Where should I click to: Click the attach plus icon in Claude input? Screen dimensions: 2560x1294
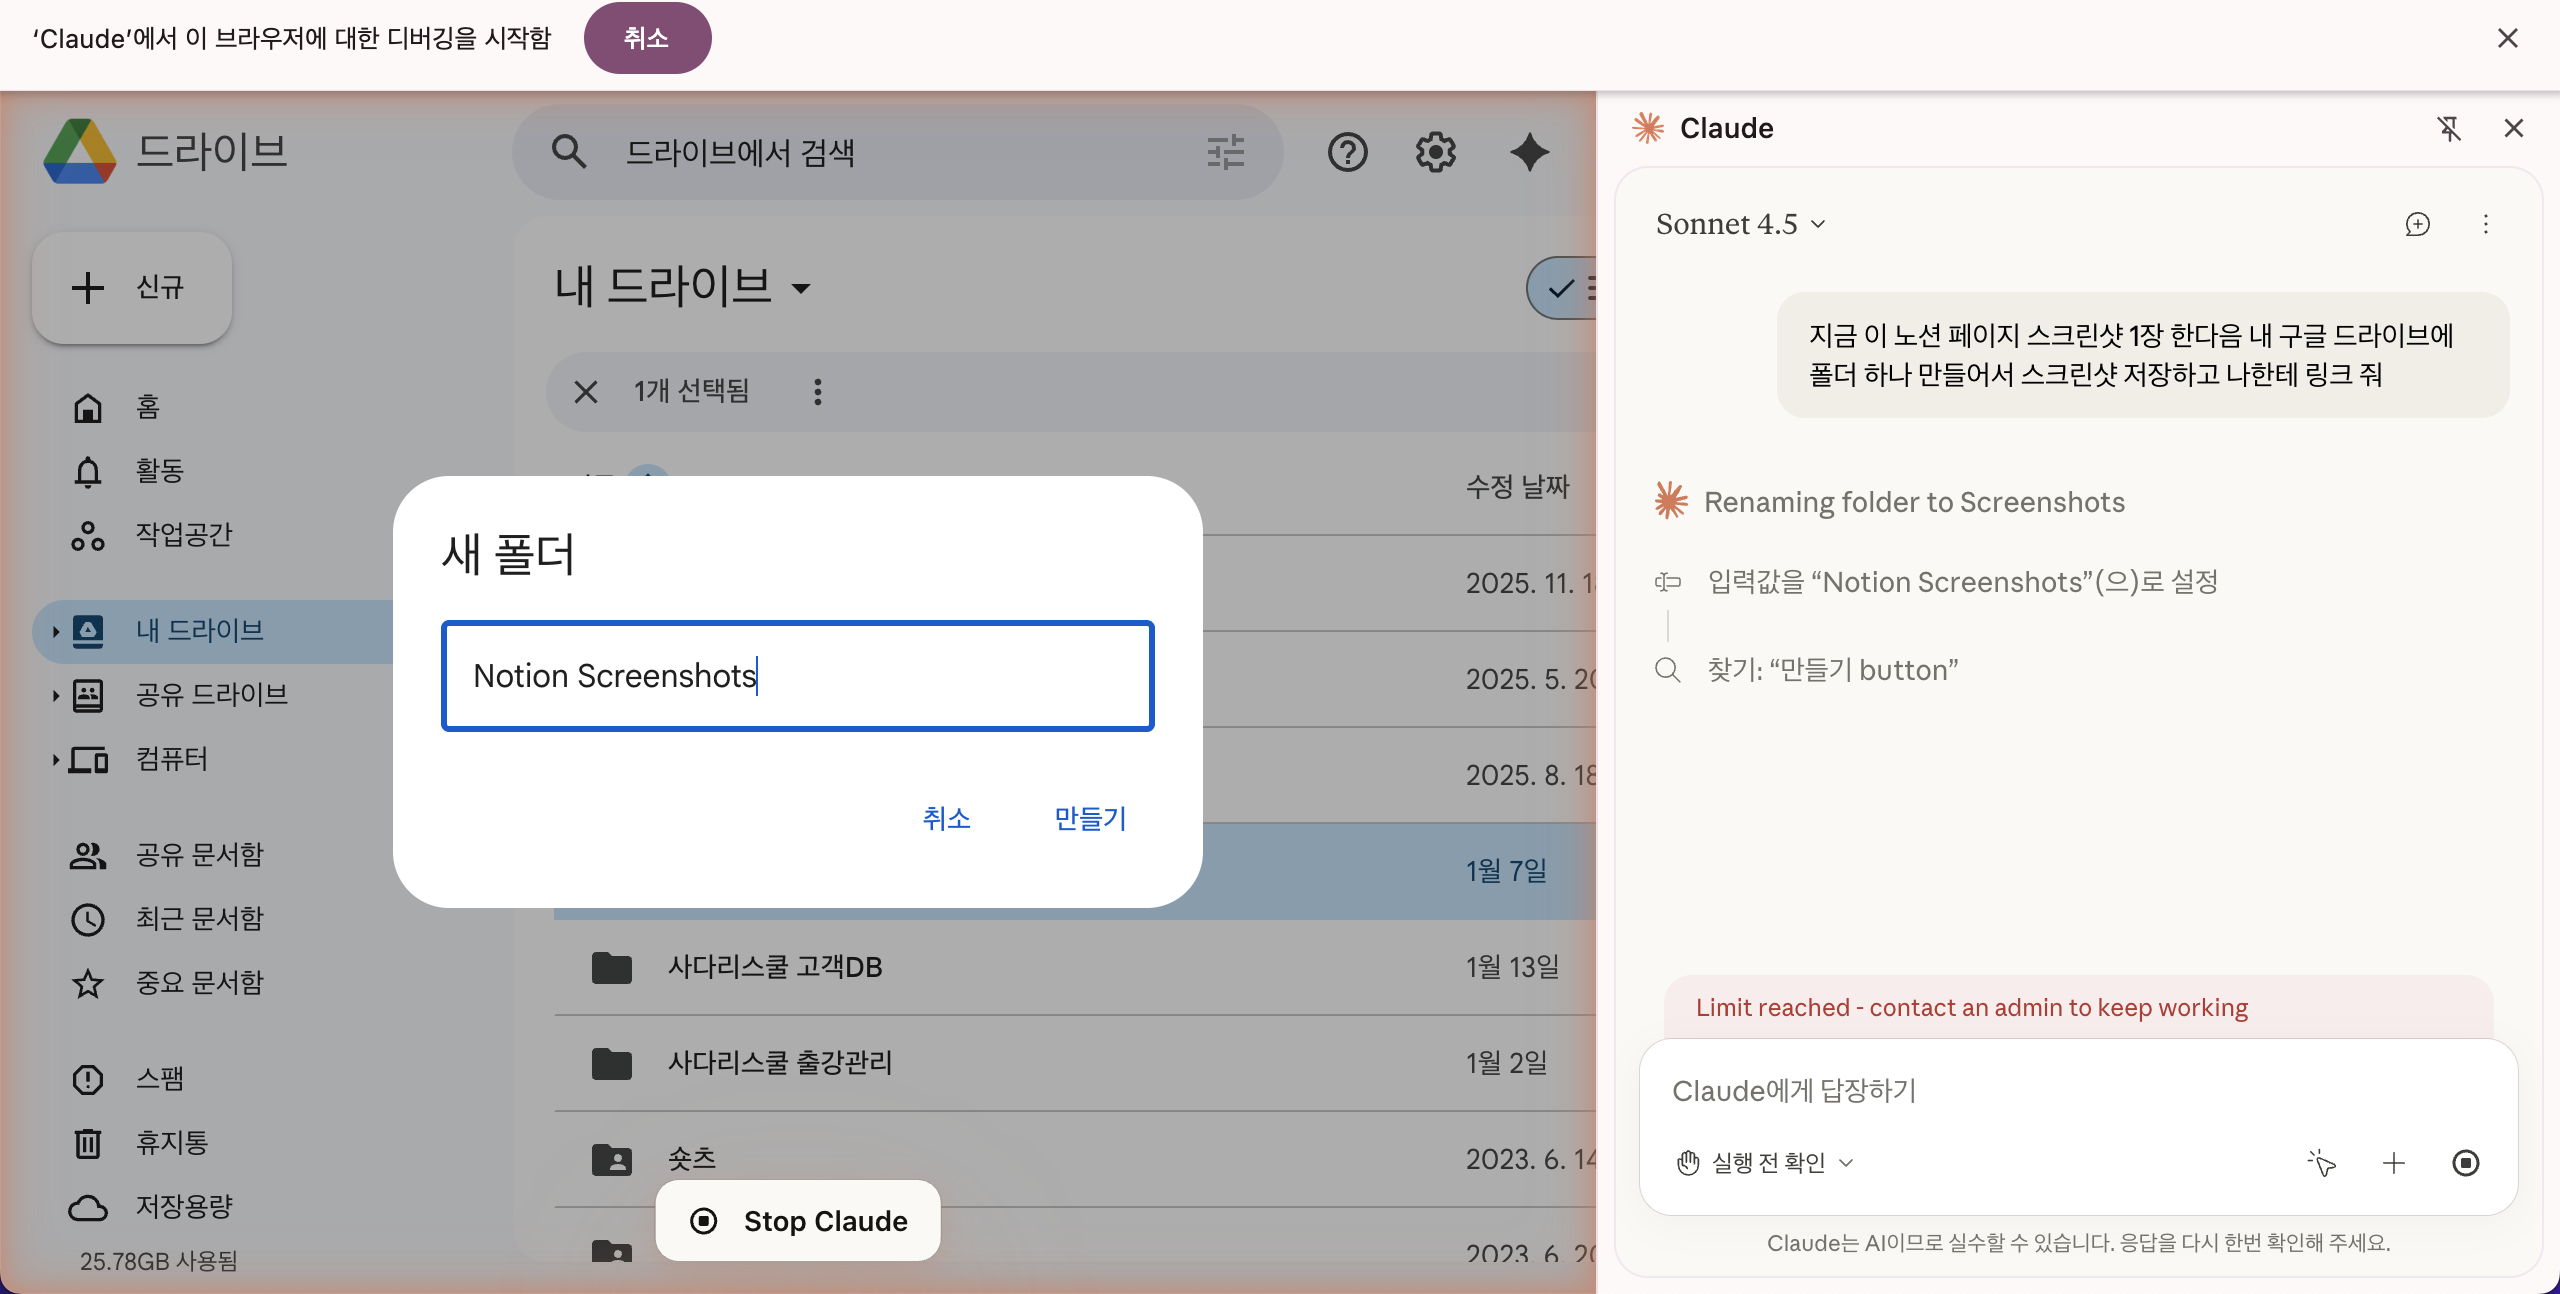click(2394, 1163)
